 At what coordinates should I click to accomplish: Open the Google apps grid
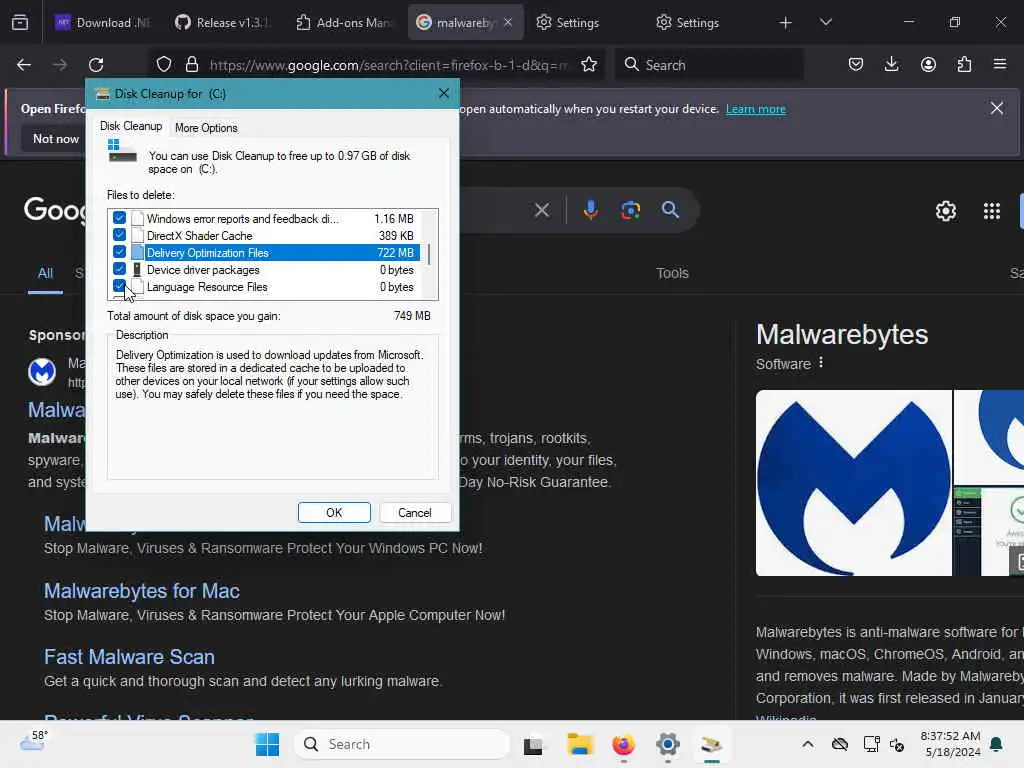click(x=991, y=211)
